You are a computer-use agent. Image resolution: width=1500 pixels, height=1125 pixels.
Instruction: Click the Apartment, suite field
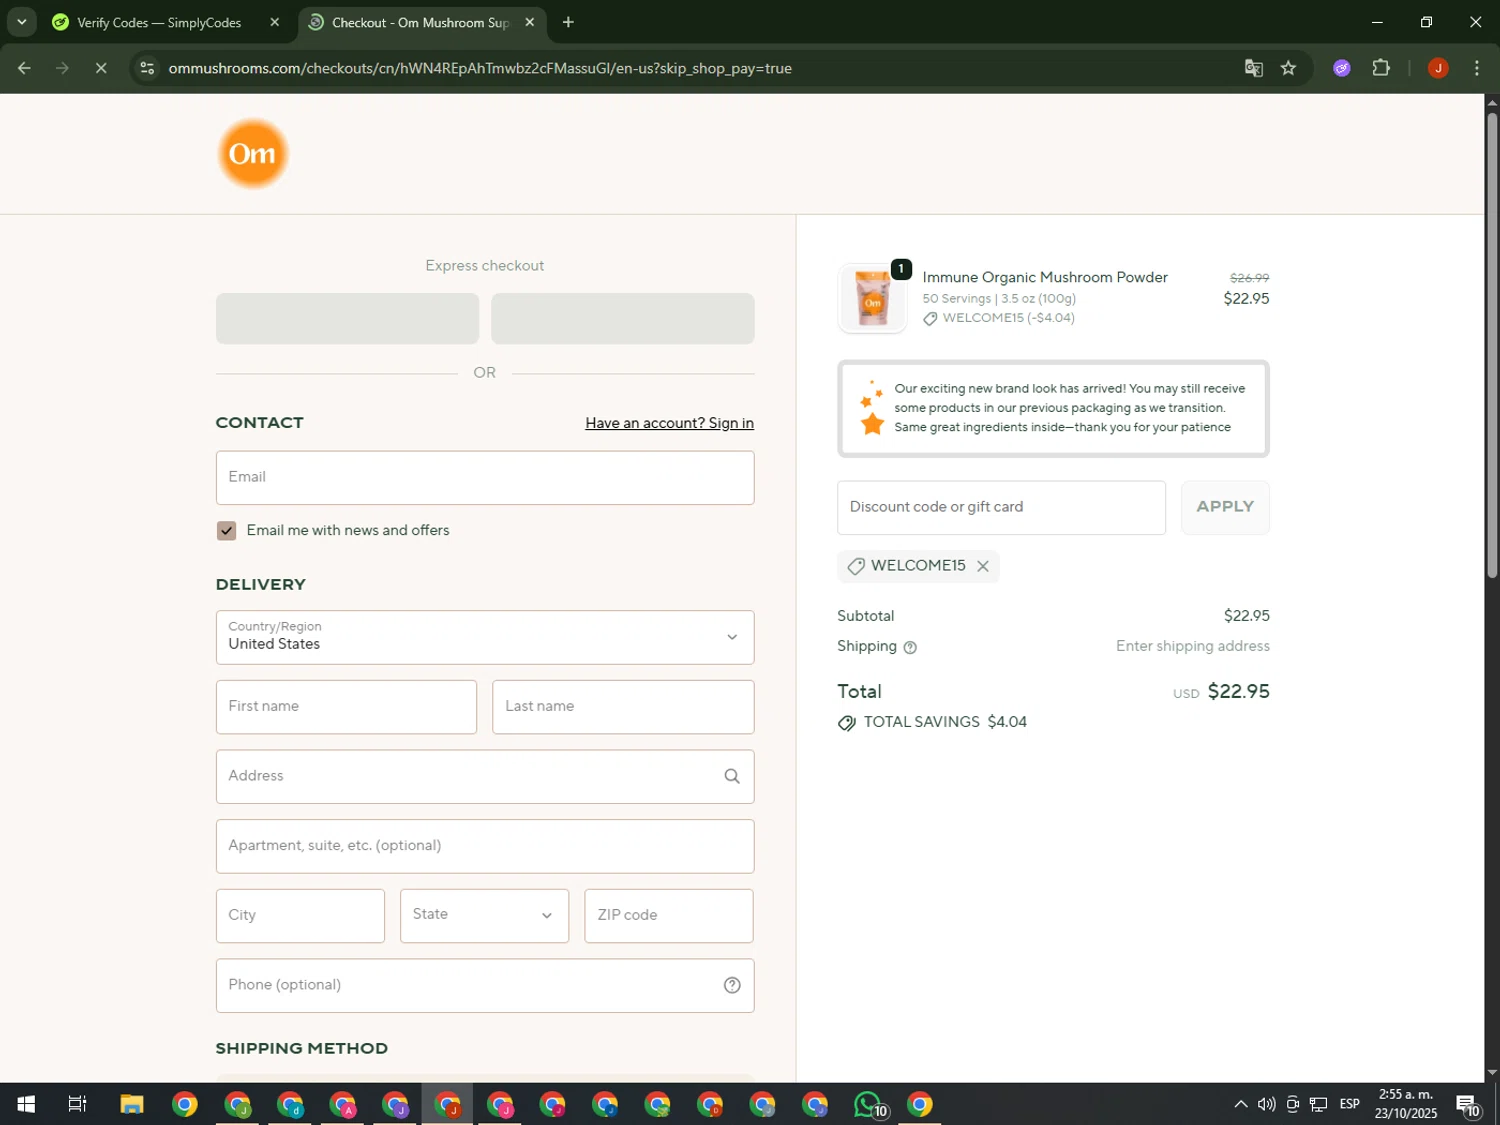coord(485,846)
